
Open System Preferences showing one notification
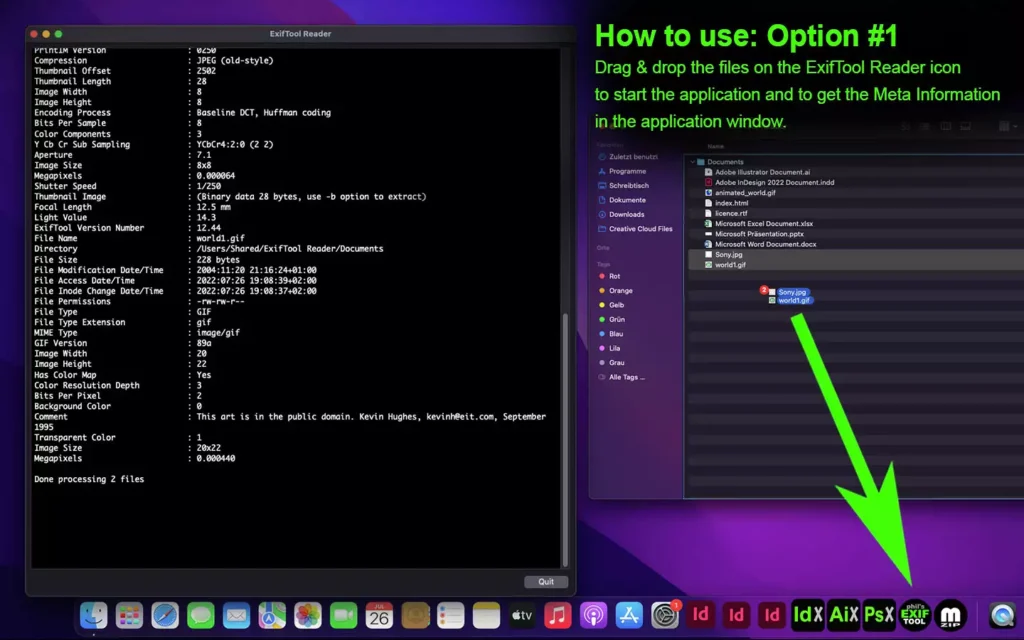click(663, 615)
